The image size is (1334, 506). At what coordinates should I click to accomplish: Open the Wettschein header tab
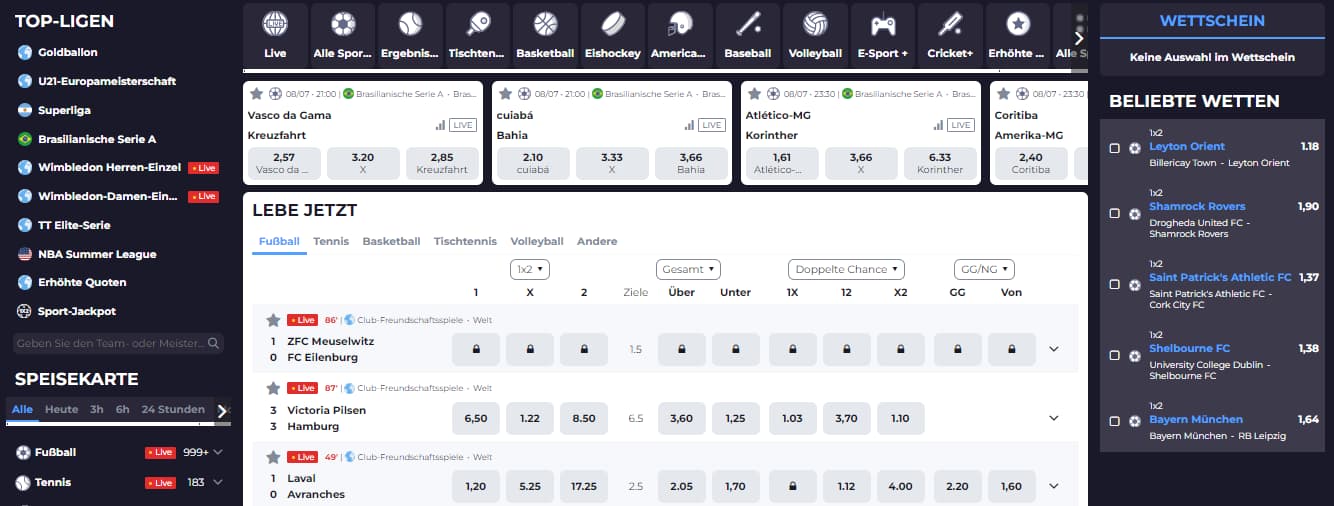coord(1212,21)
